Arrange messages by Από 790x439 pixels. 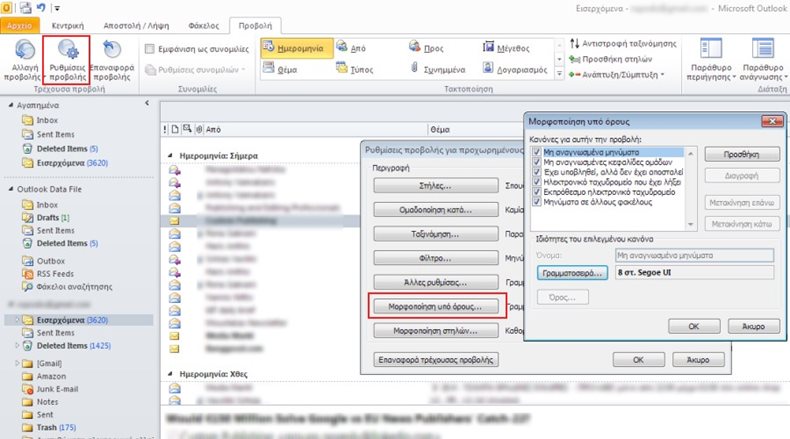point(352,48)
